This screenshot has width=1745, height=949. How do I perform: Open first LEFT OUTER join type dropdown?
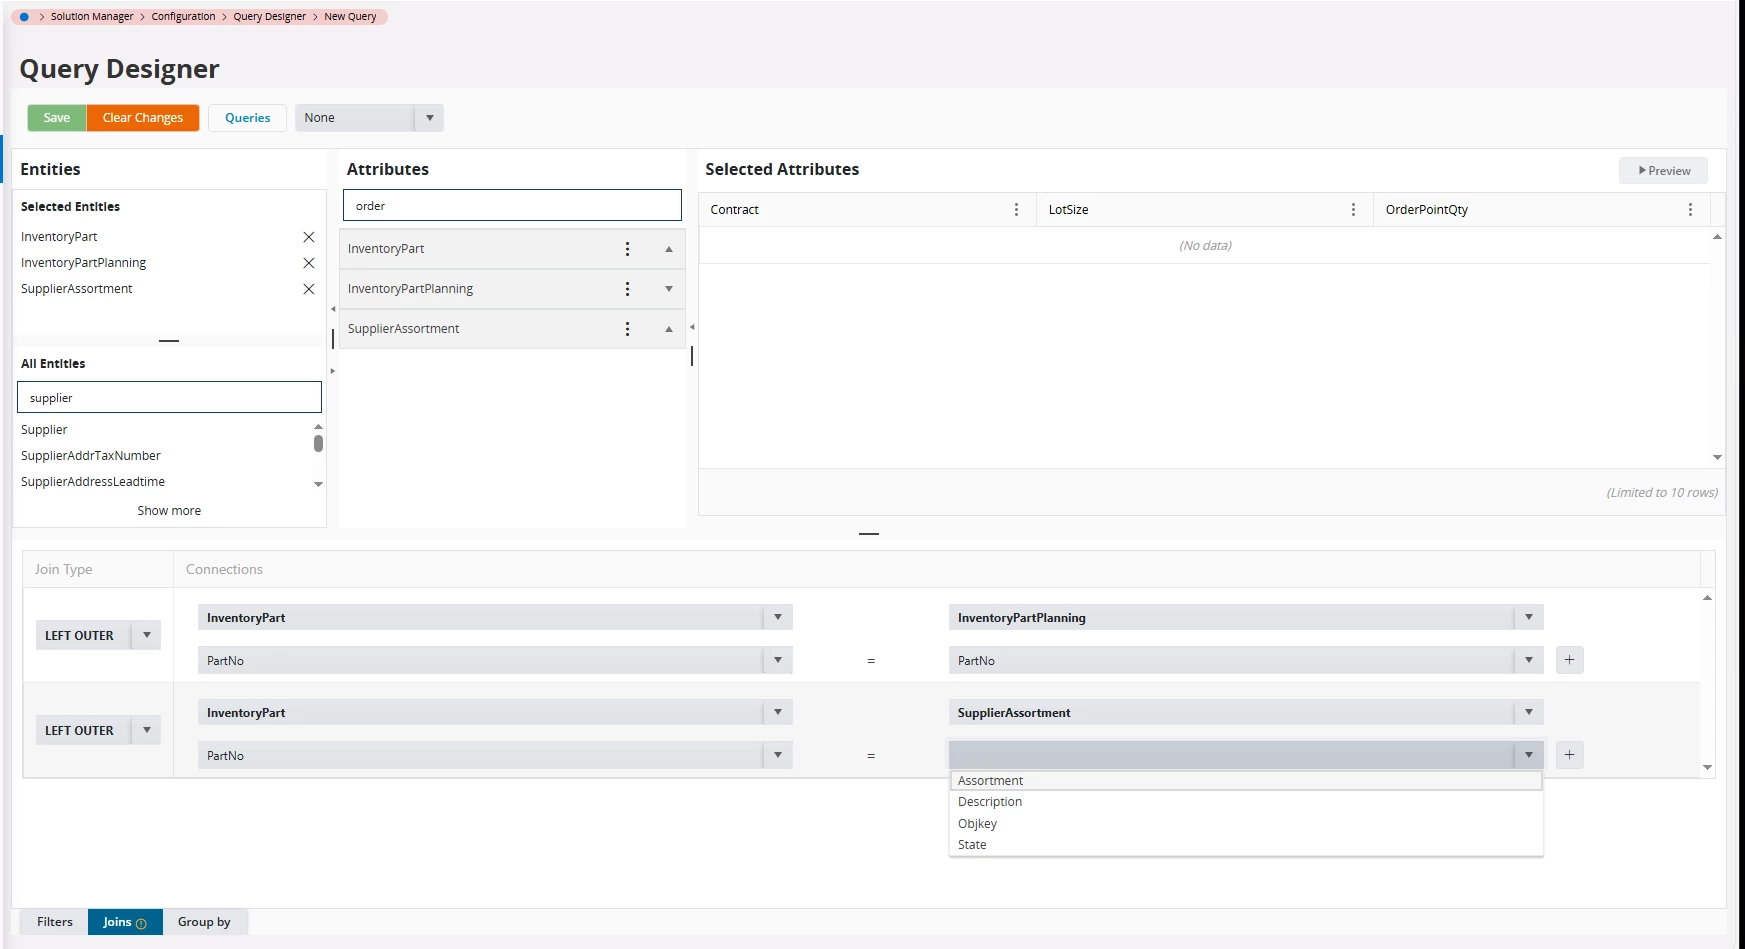147,635
